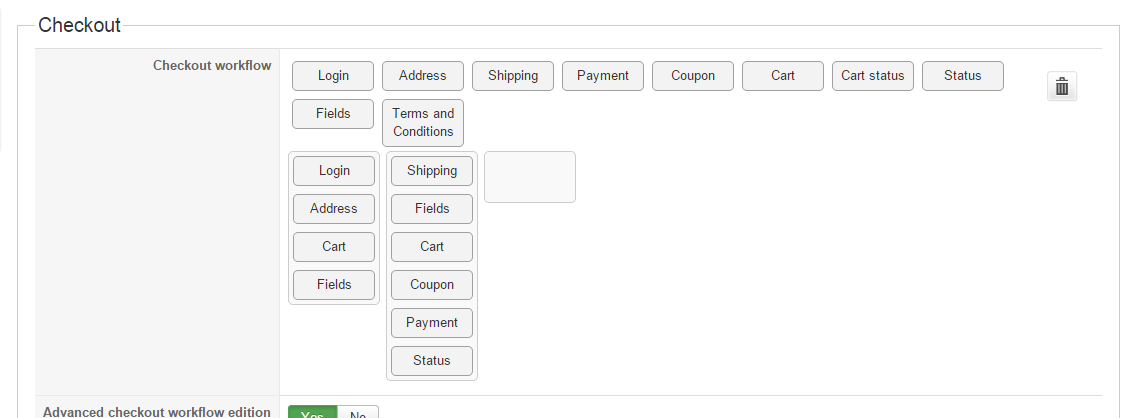The image size is (1124, 418).
Task: Click the empty third workflow step box
Action: (x=530, y=177)
